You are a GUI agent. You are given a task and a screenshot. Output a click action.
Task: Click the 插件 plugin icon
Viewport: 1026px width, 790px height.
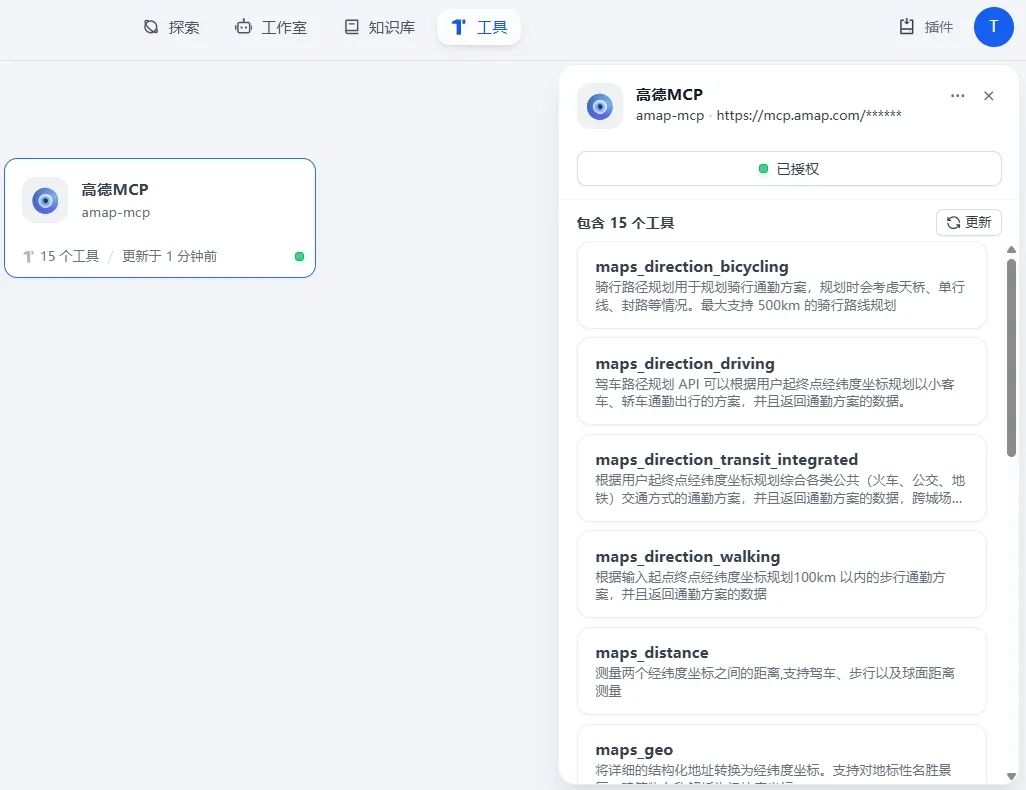click(906, 27)
